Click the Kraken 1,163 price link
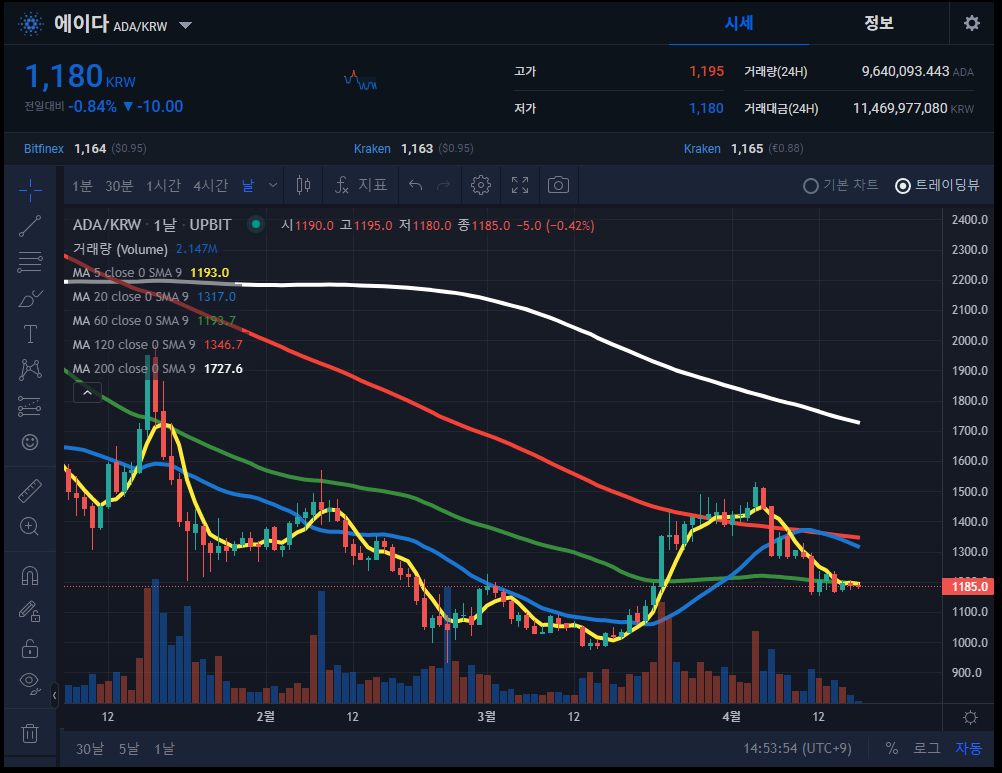The width and height of the screenshot is (1002, 773). click(372, 149)
